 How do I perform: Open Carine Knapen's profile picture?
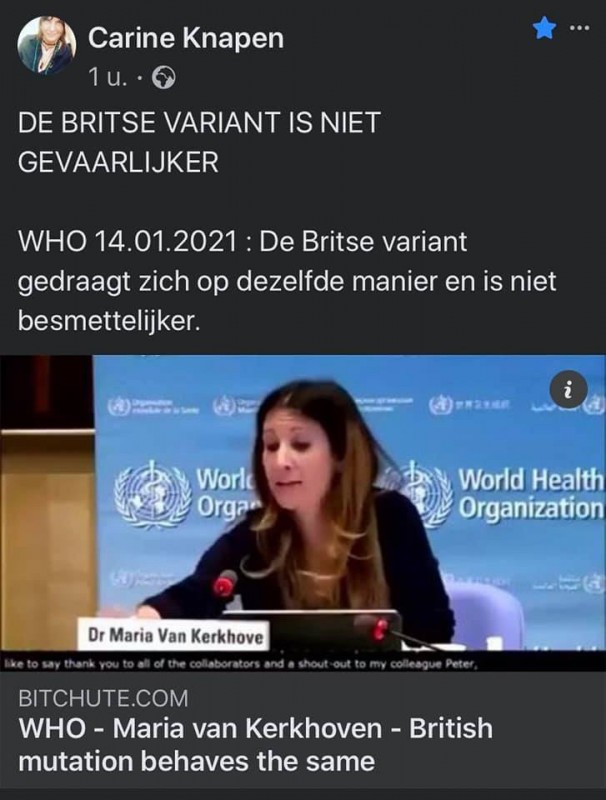(x=47, y=46)
